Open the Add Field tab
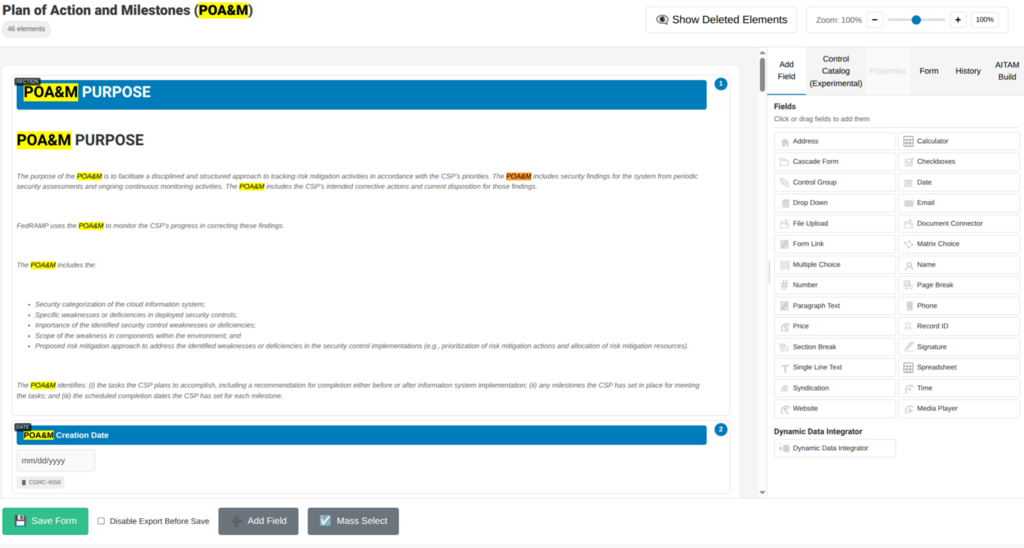1024x548 pixels. pyautogui.click(x=786, y=71)
